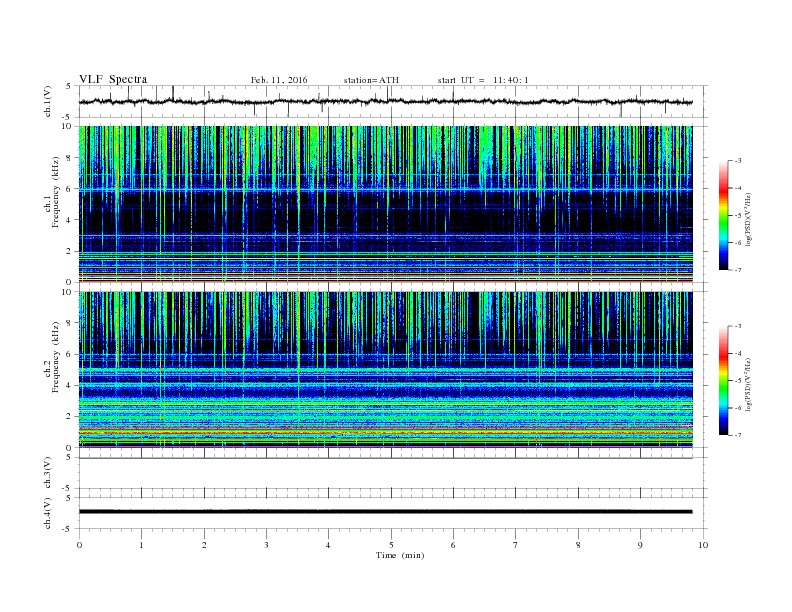Click the thick ch.4 voltage trace
This screenshot has height=612, width=792.
(x=385, y=512)
